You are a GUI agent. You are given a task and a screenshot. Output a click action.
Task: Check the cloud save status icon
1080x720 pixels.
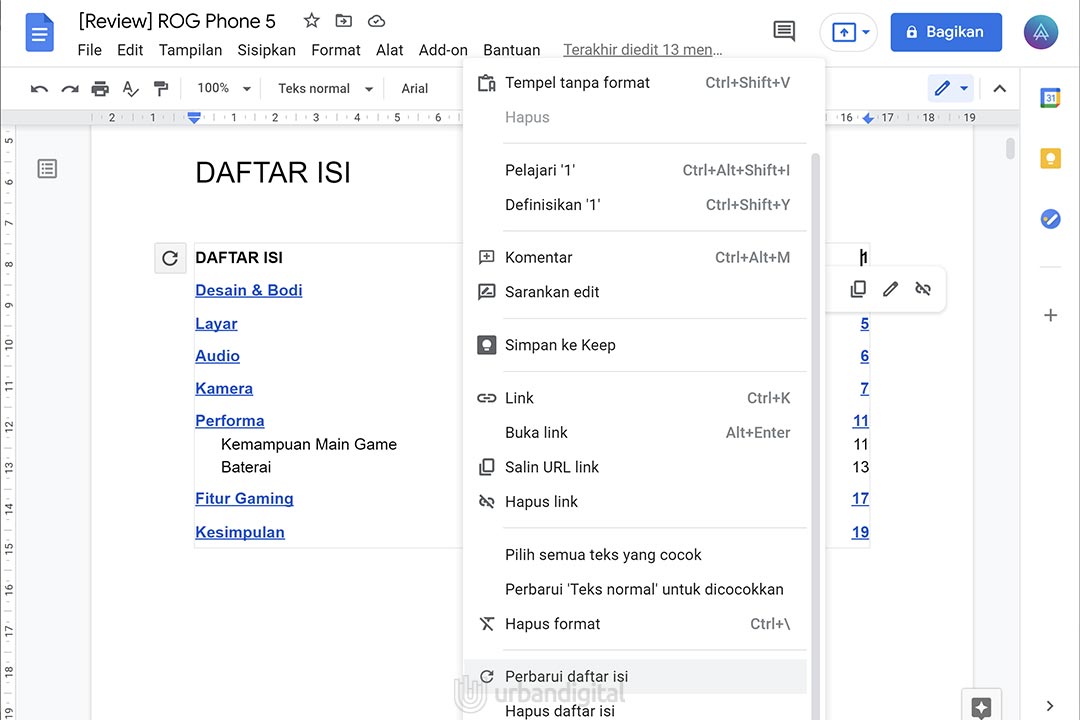tap(376, 21)
